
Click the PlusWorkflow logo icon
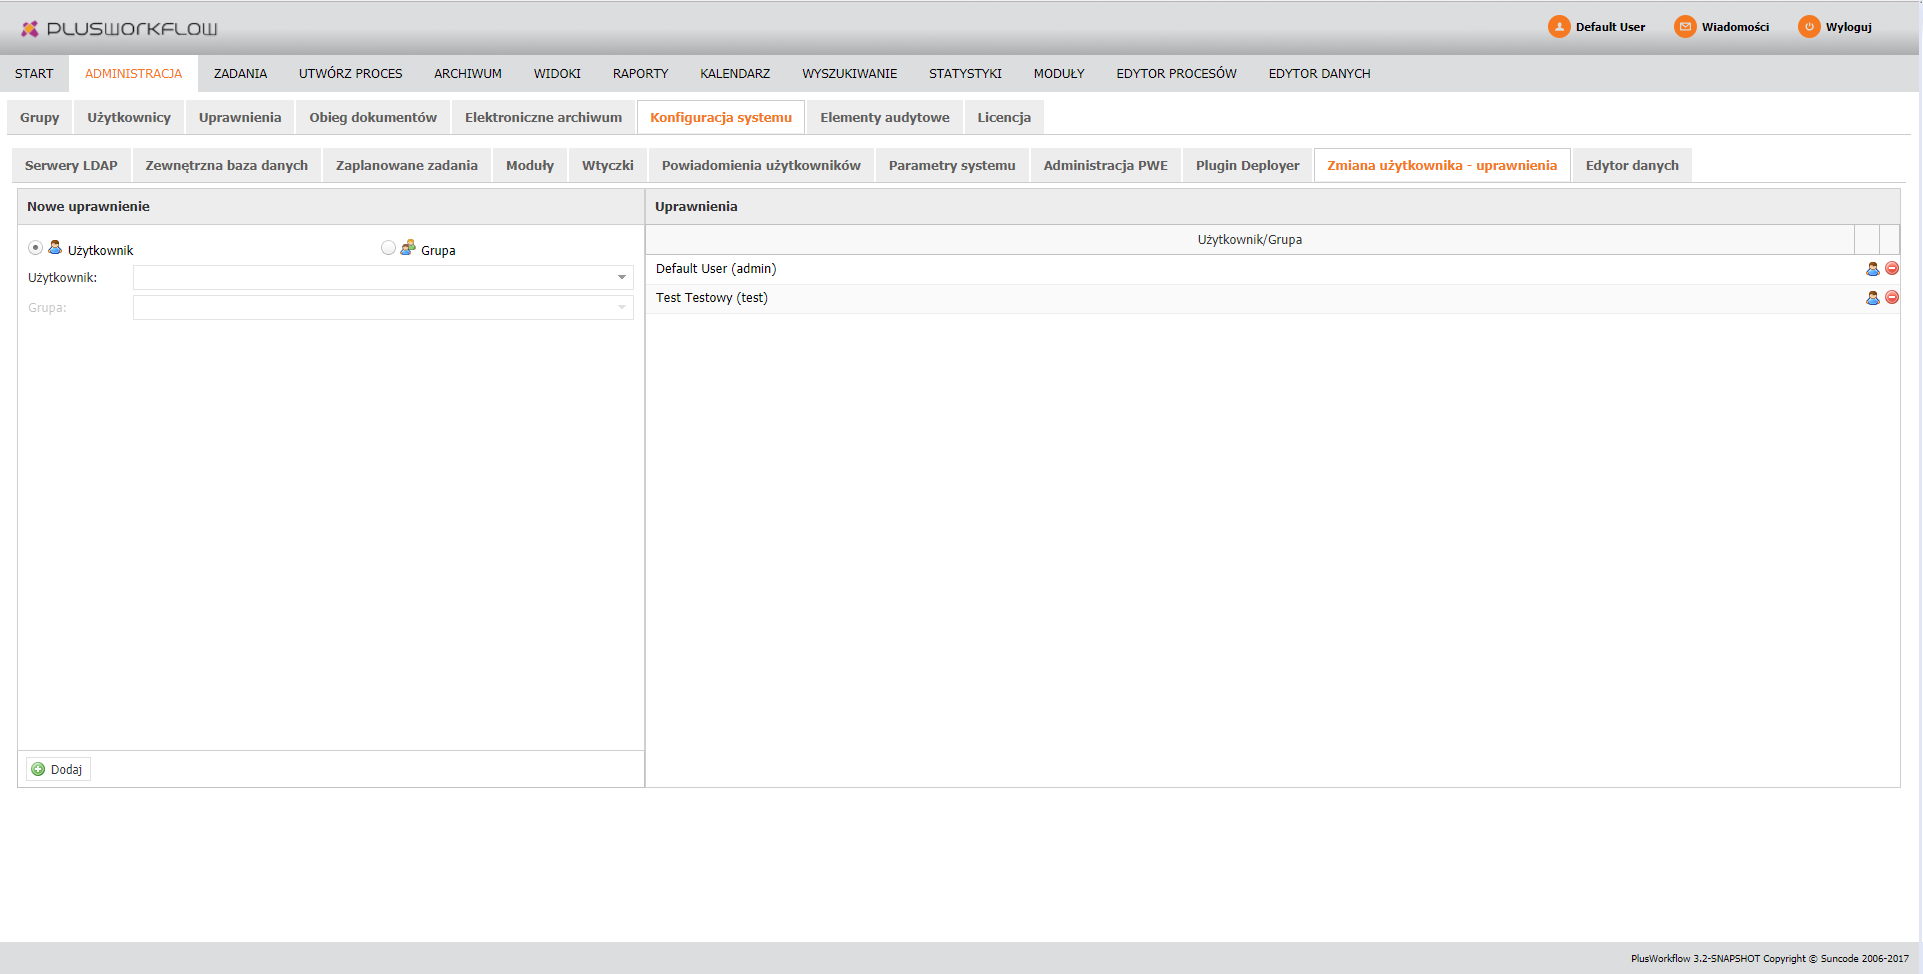coord(30,29)
